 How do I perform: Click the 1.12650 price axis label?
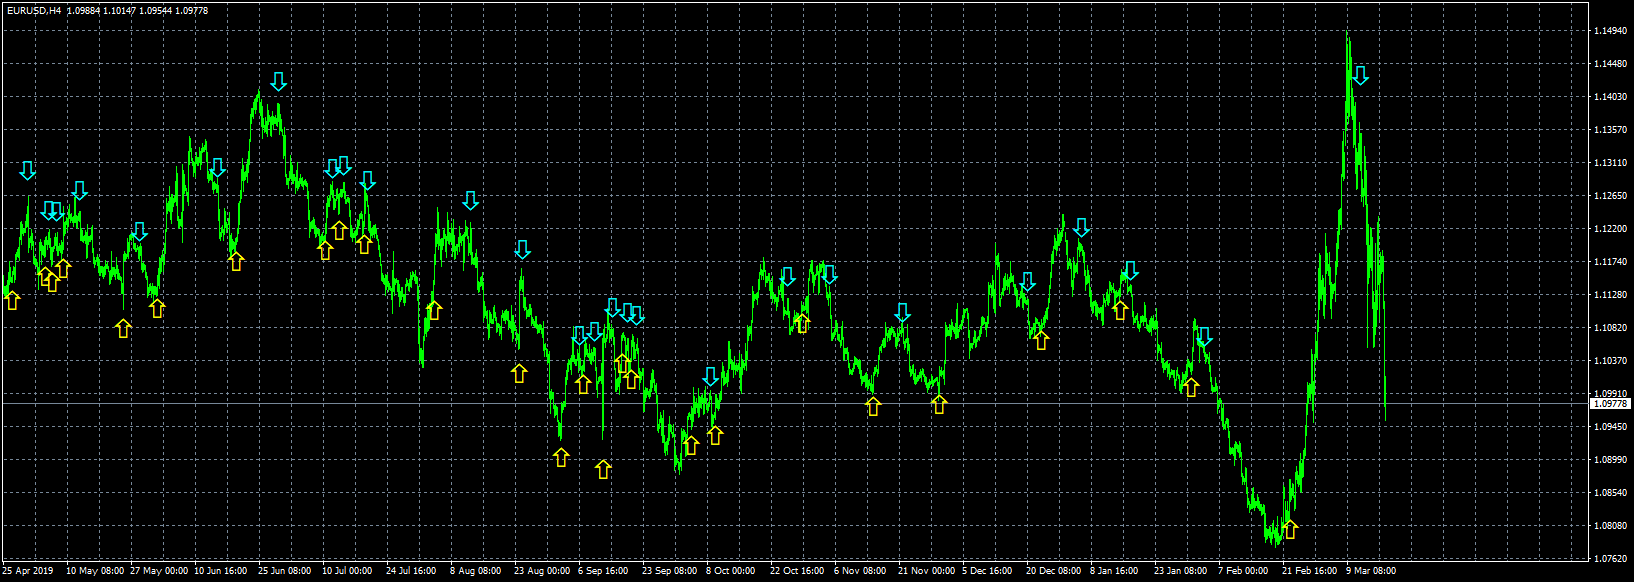pyautogui.click(x=1609, y=196)
